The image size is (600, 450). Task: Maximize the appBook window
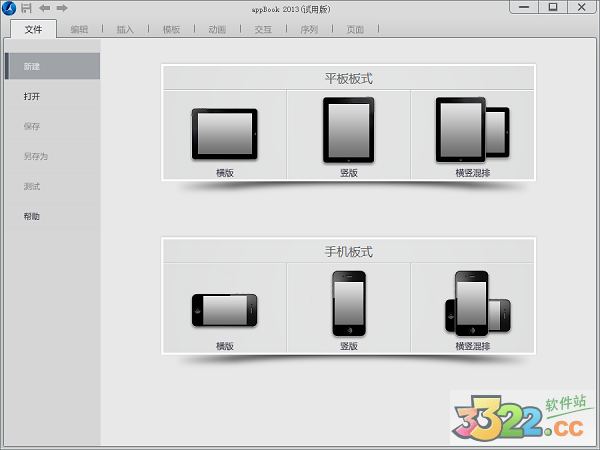click(x=553, y=7)
